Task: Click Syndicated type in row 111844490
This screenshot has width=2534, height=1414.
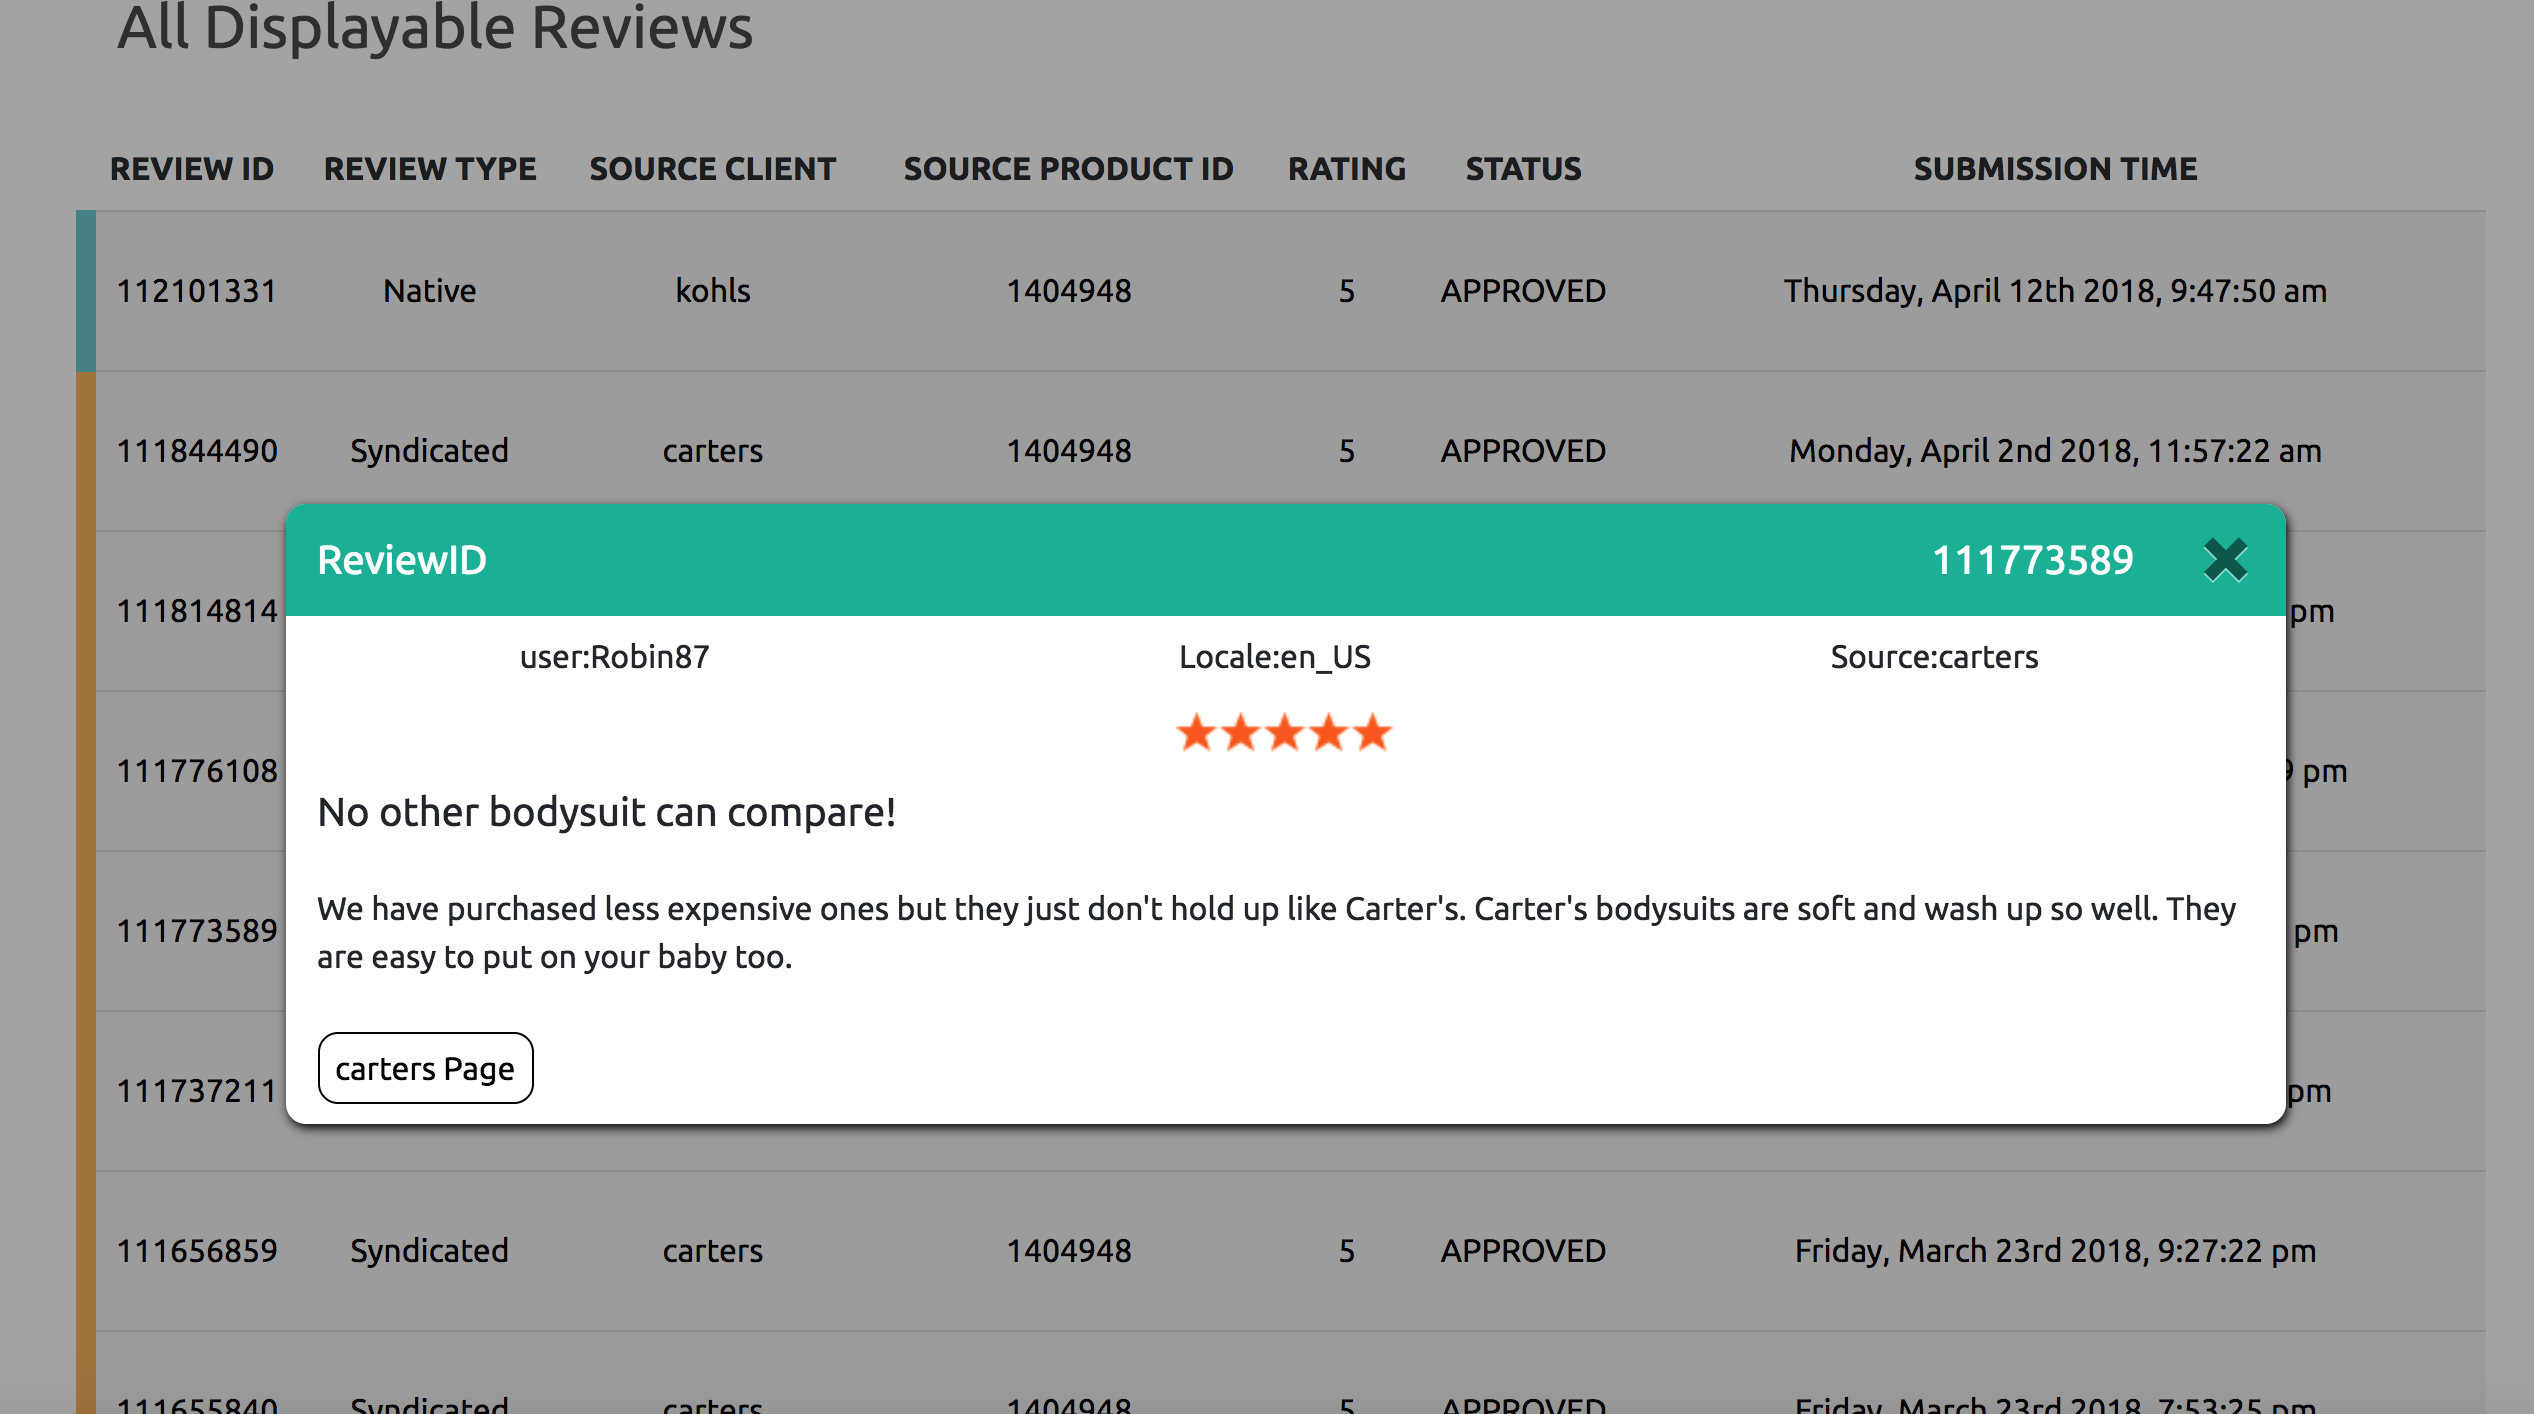Action: (x=430, y=451)
